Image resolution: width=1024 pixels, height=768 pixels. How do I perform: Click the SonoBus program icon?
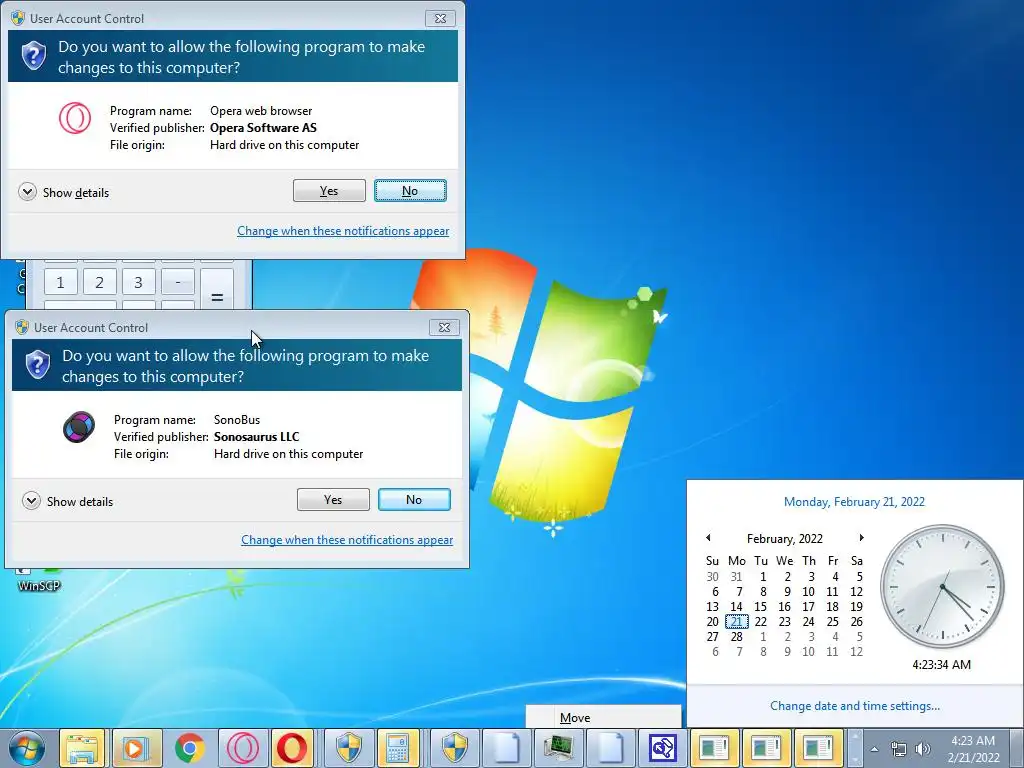coord(78,428)
